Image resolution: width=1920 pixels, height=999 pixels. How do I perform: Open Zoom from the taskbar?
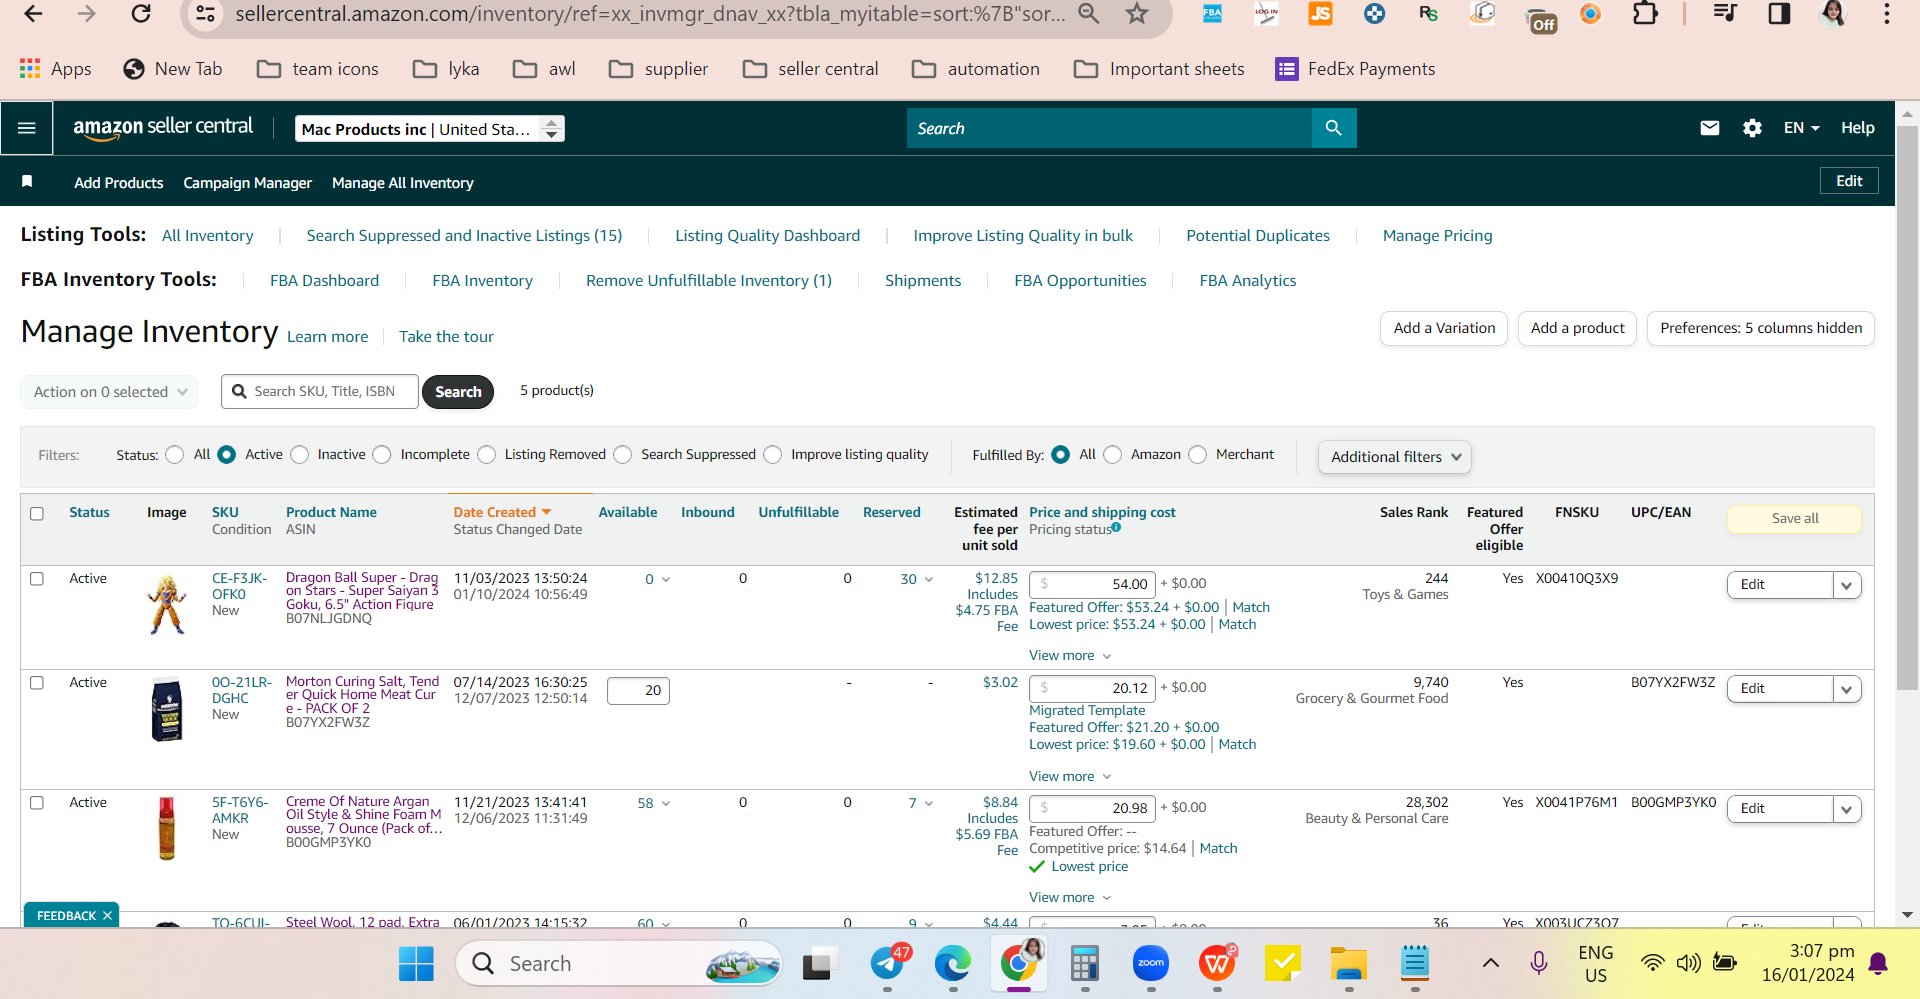(x=1151, y=964)
